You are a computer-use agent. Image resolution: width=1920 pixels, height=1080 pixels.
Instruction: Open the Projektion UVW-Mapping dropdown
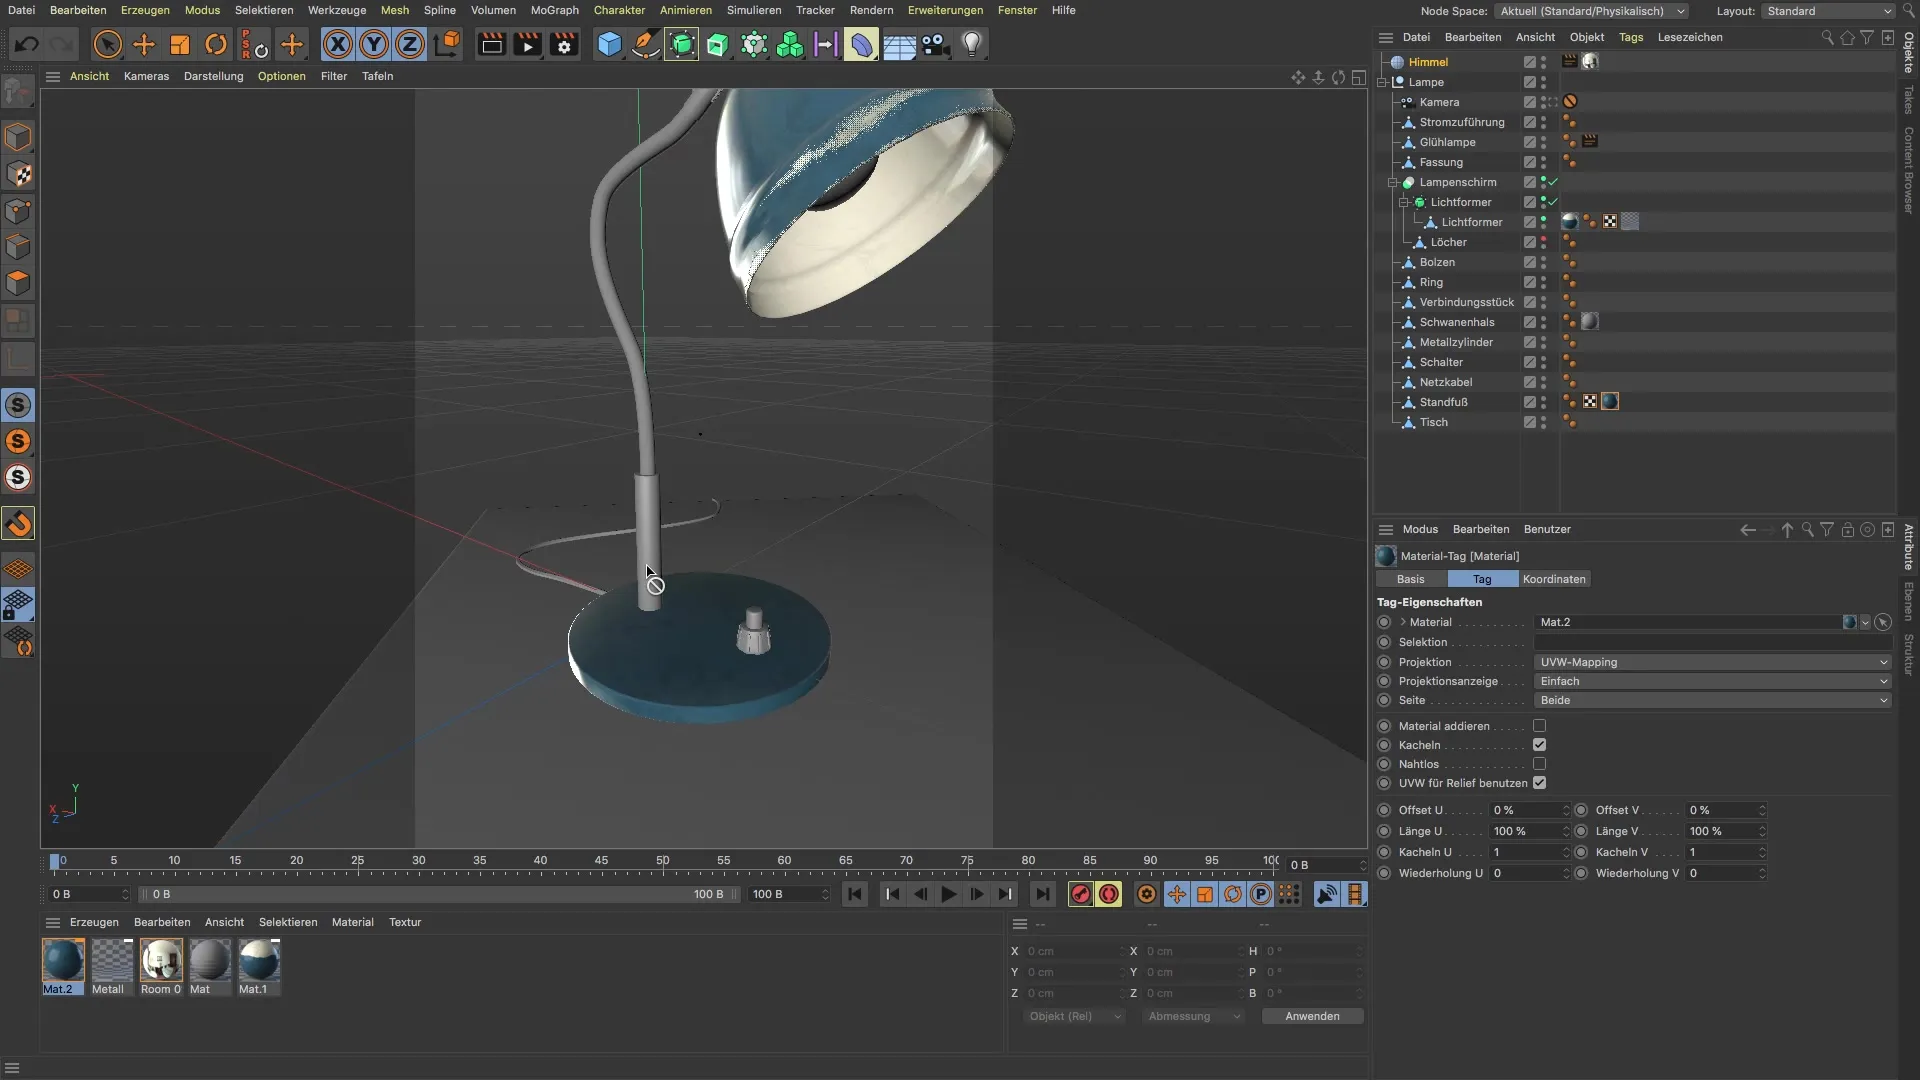[x=1712, y=662]
